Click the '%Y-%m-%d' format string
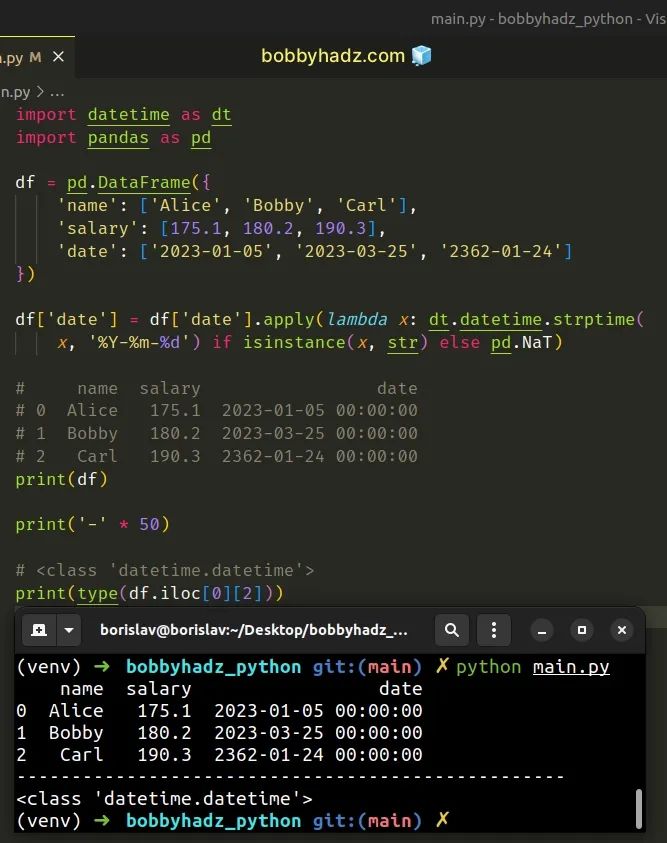667x843 pixels. (139, 342)
